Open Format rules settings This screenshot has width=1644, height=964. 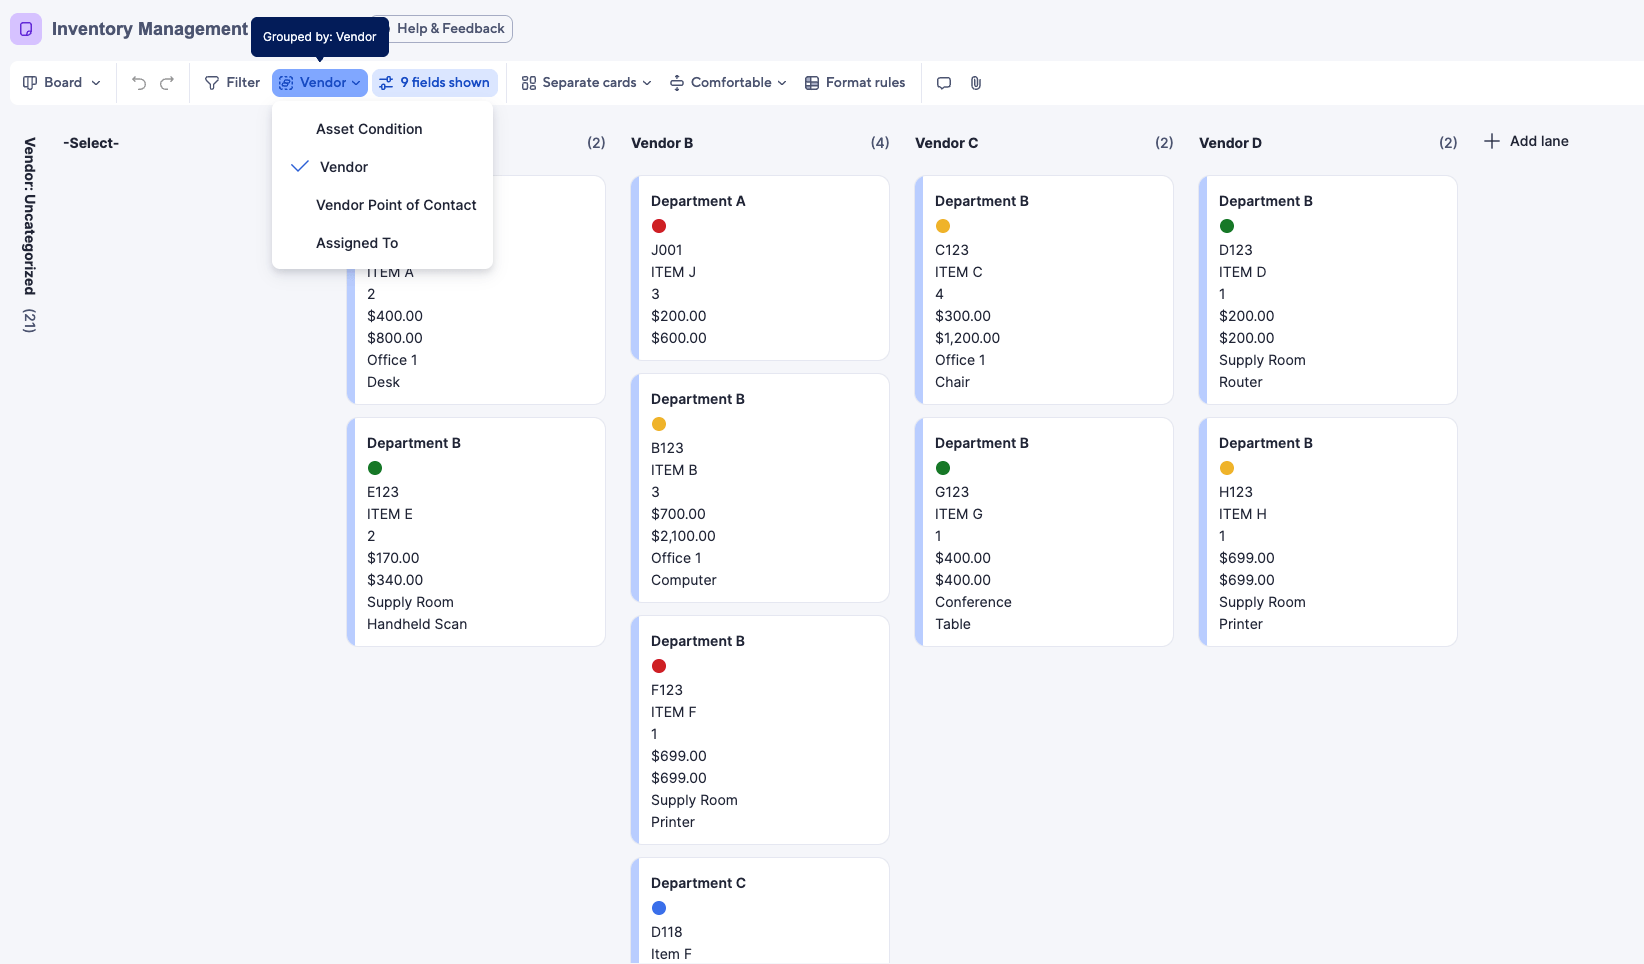tap(855, 82)
